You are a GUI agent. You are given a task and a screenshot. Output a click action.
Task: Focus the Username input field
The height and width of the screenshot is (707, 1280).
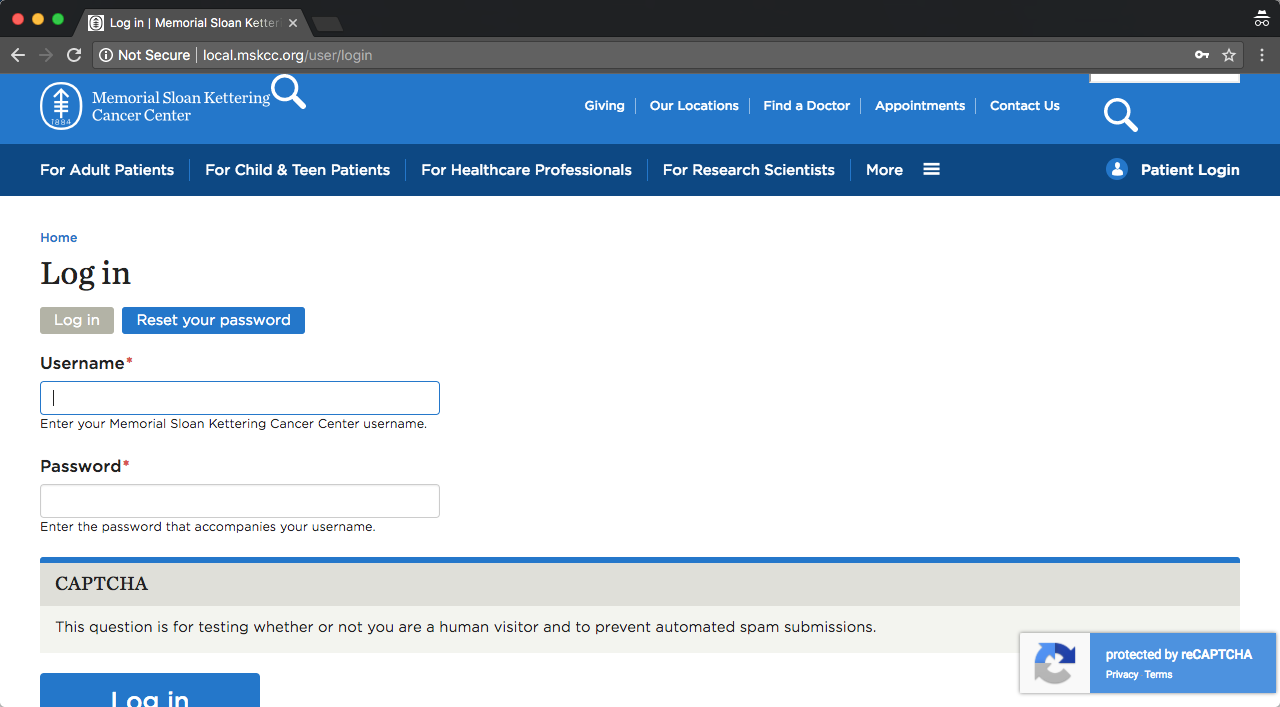[240, 398]
